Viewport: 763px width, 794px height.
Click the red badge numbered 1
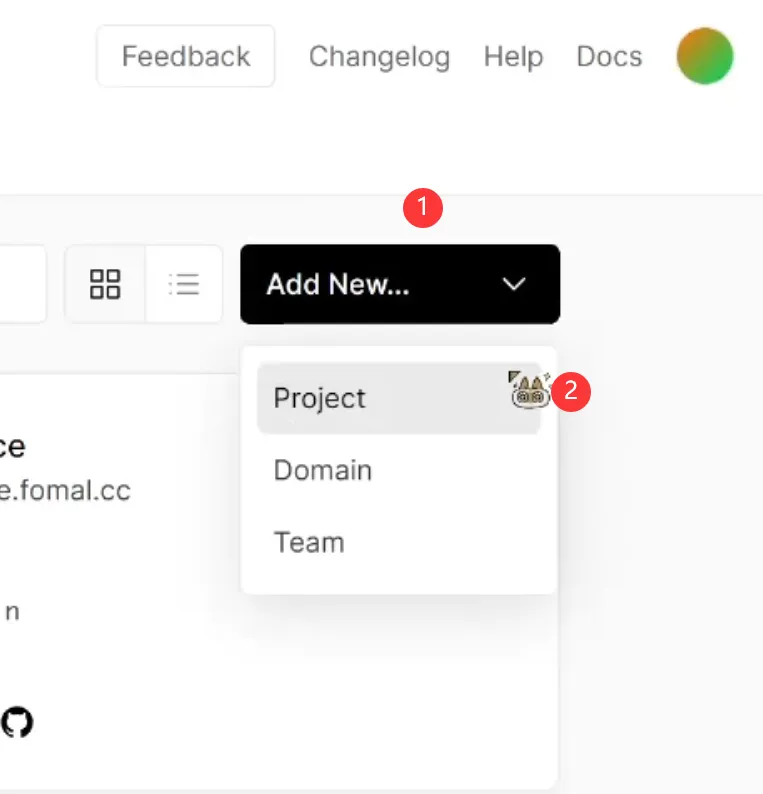pyautogui.click(x=422, y=208)
